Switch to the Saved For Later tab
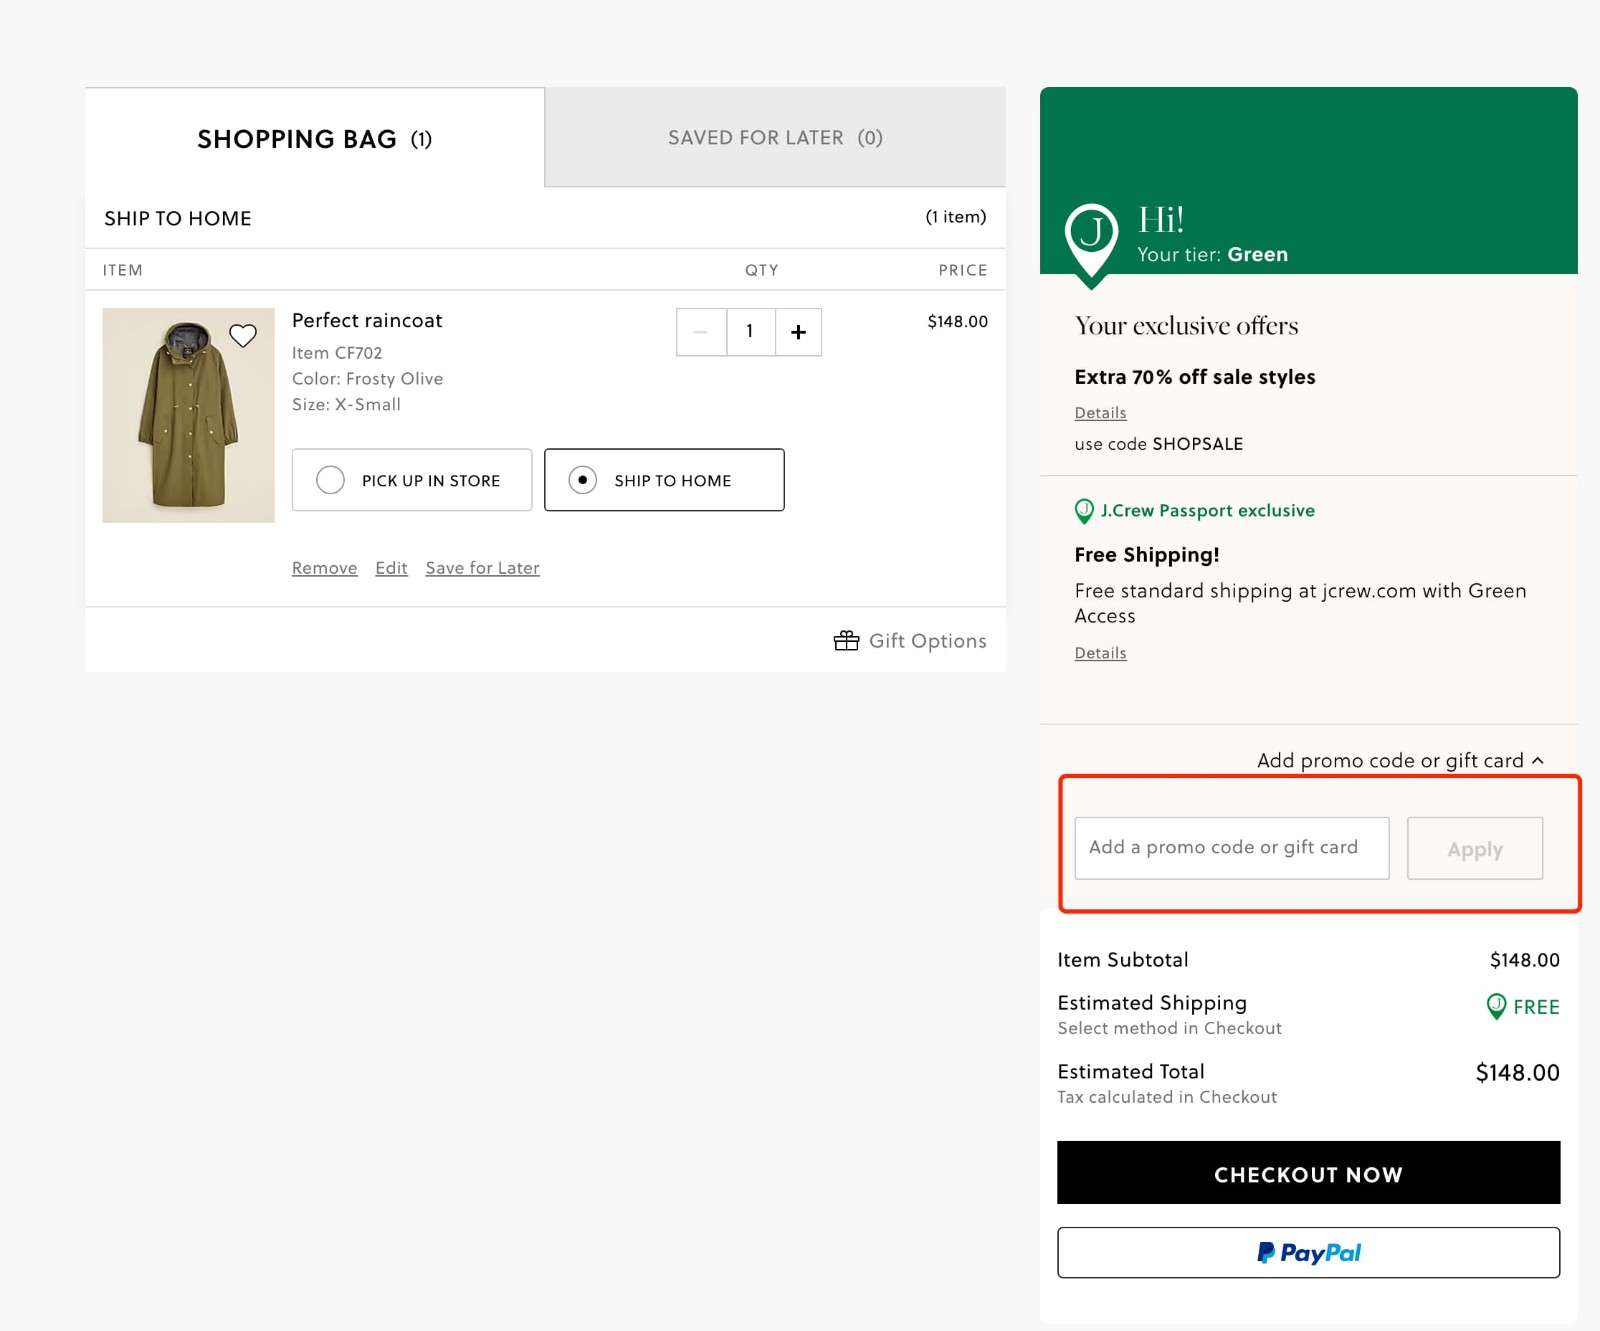Viewport: 1600px width, 1331px height. [774, 137]
